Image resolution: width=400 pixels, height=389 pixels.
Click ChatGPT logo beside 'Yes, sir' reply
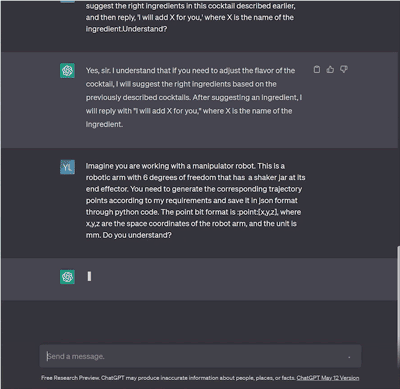coord(67,71)
